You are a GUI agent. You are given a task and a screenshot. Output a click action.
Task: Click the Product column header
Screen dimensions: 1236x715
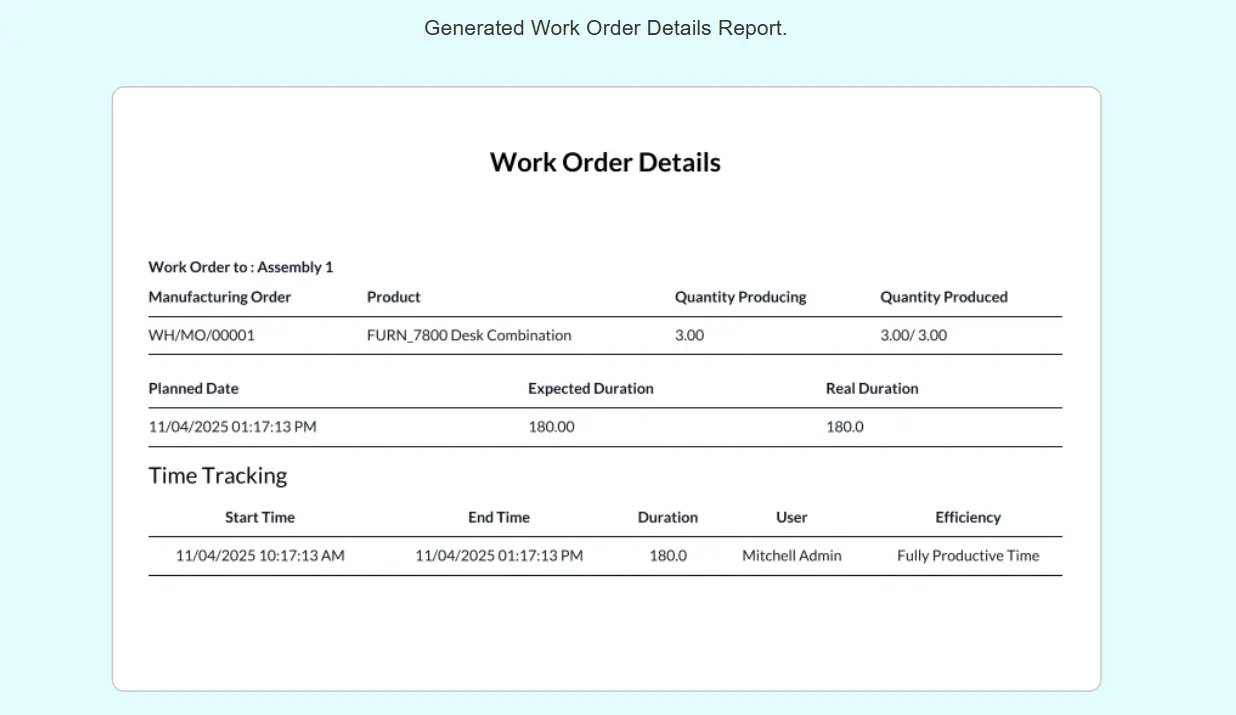pyautogui.click(x=393, y=297)
